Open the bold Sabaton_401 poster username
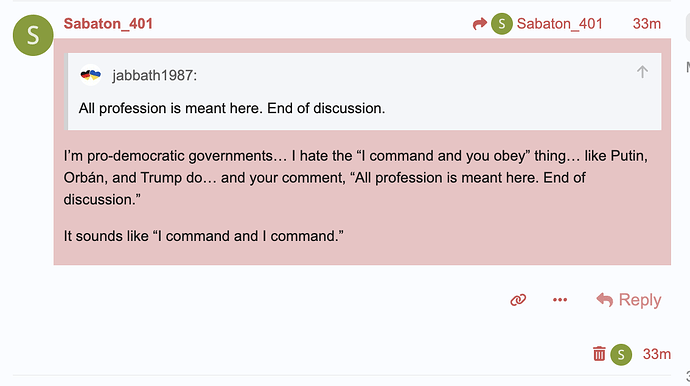Screen dimensions: 690x386 pos(108,23)
